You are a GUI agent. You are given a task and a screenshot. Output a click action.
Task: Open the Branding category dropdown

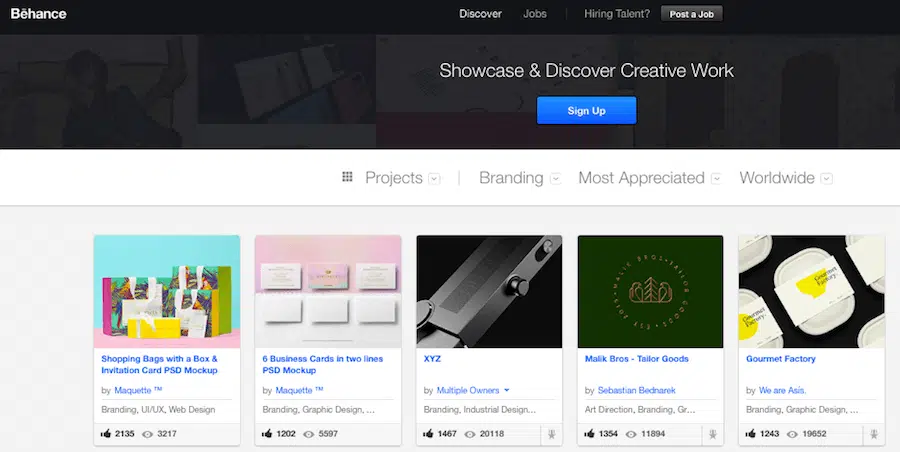[x=555, y=179]
